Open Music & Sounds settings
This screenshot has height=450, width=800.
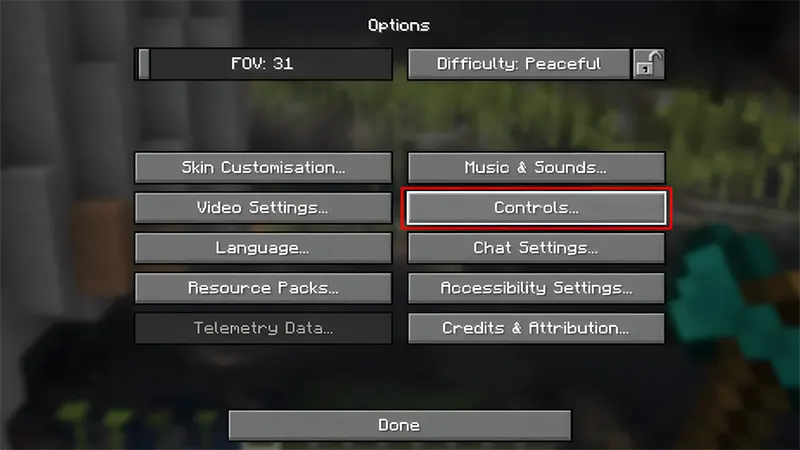click(x=536, y=167)
